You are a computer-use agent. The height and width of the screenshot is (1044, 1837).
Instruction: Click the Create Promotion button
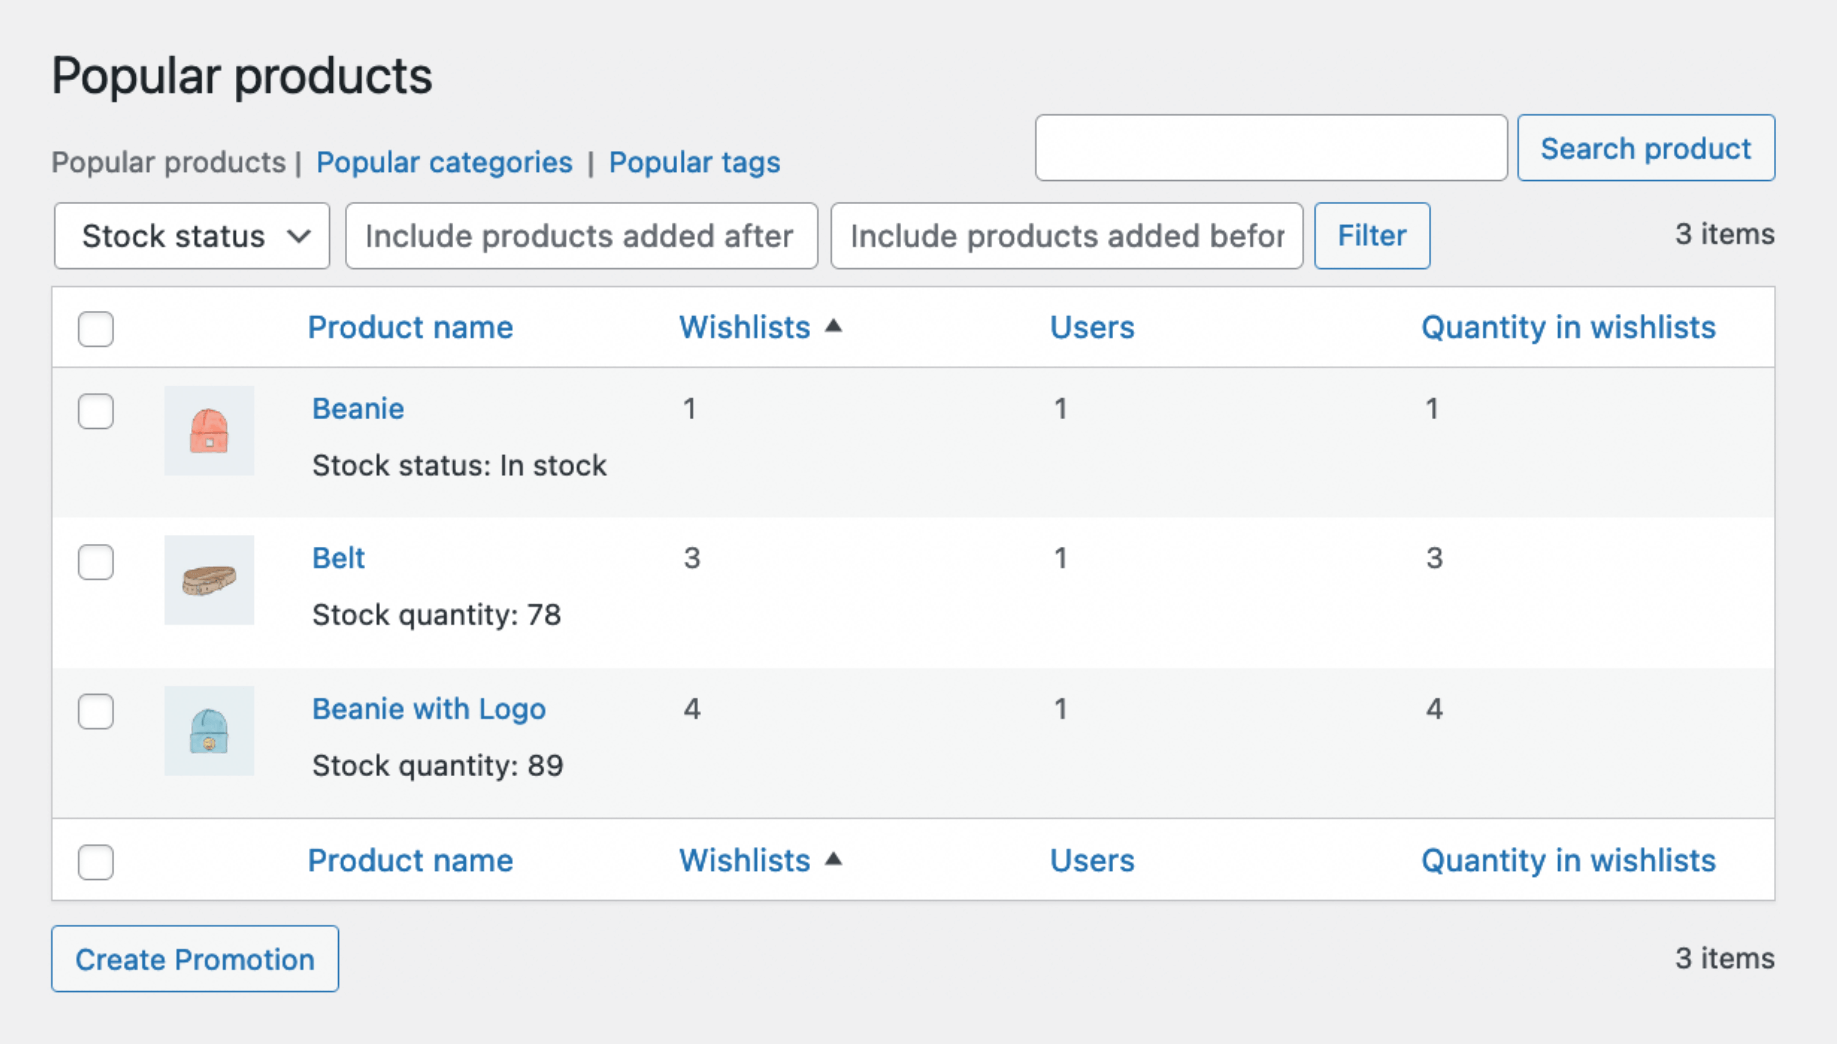(x=194, y=959)
